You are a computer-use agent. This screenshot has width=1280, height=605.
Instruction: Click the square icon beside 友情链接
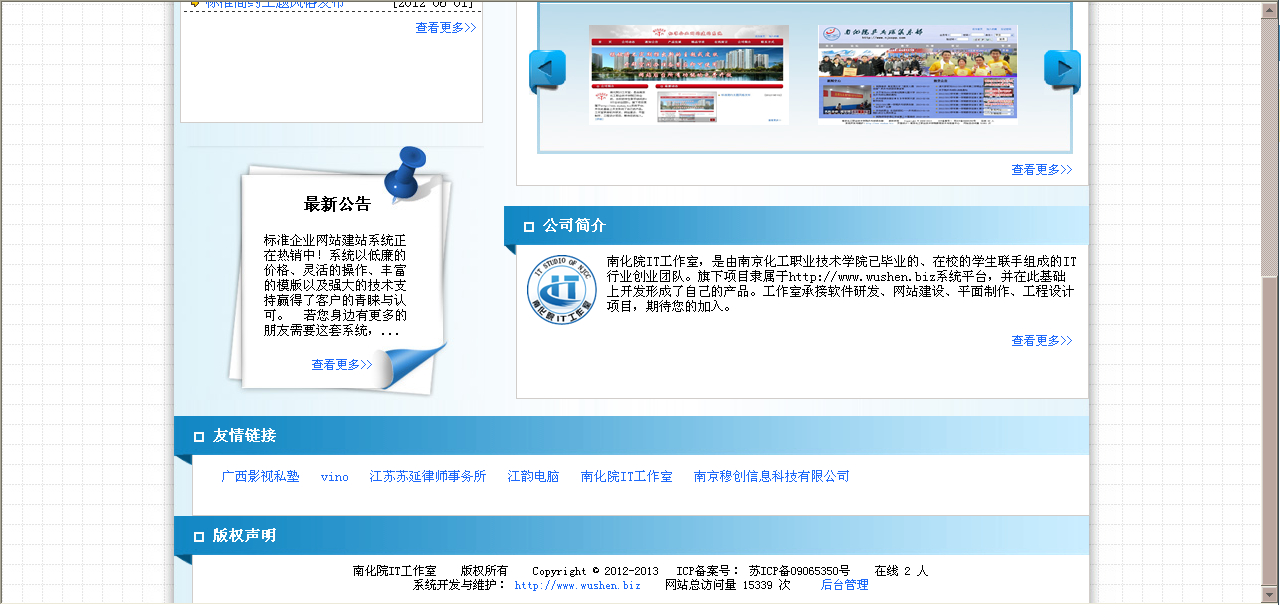click(x=198, y=437)
